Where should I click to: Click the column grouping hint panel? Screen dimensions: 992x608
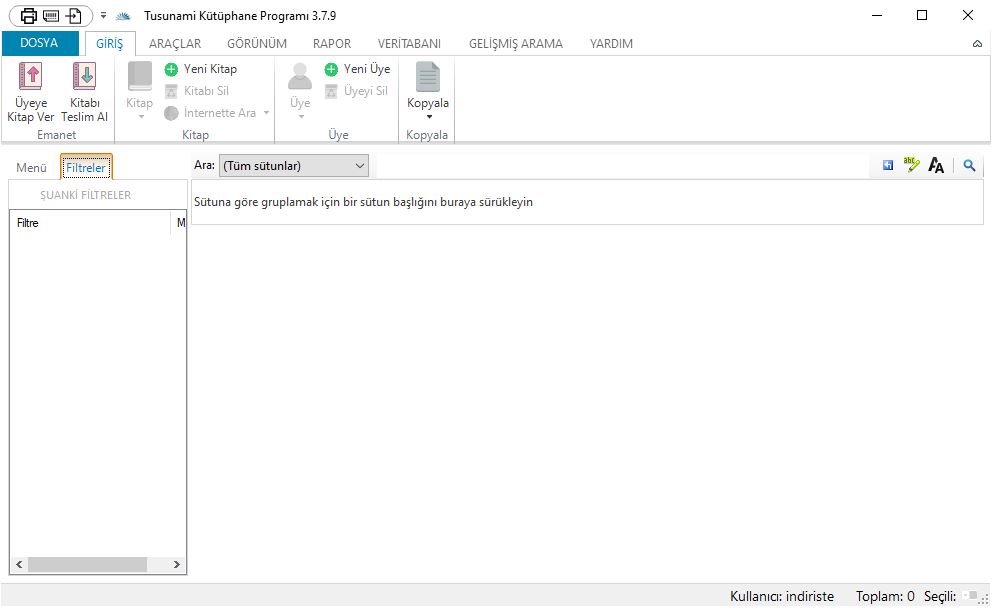tap(587, 202)
